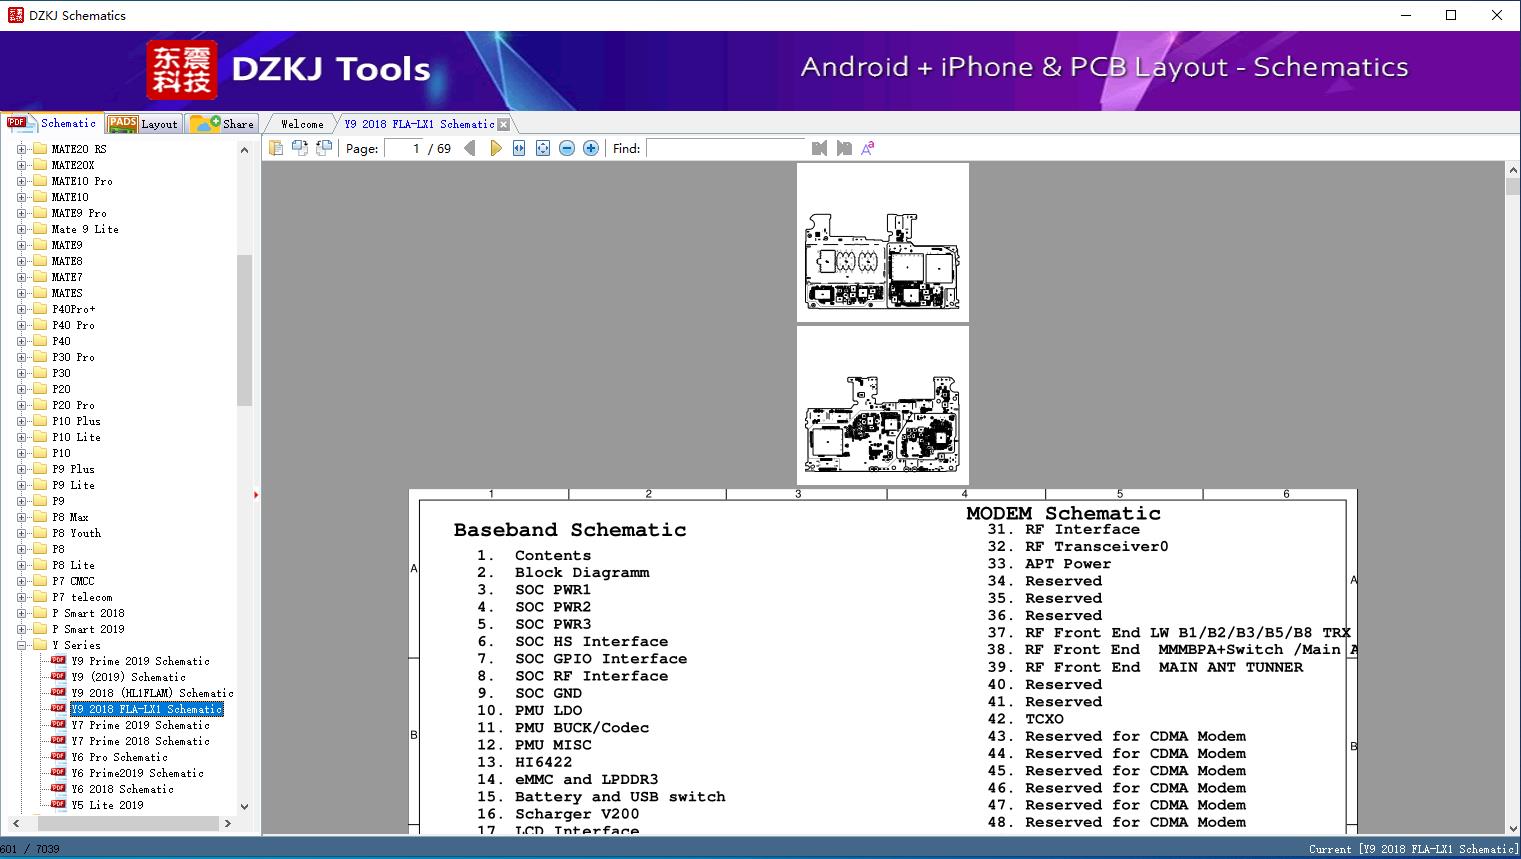Click the document viewer scroll-down arrow
This screenshot has width=1521, height=859.
(1513, 827)
